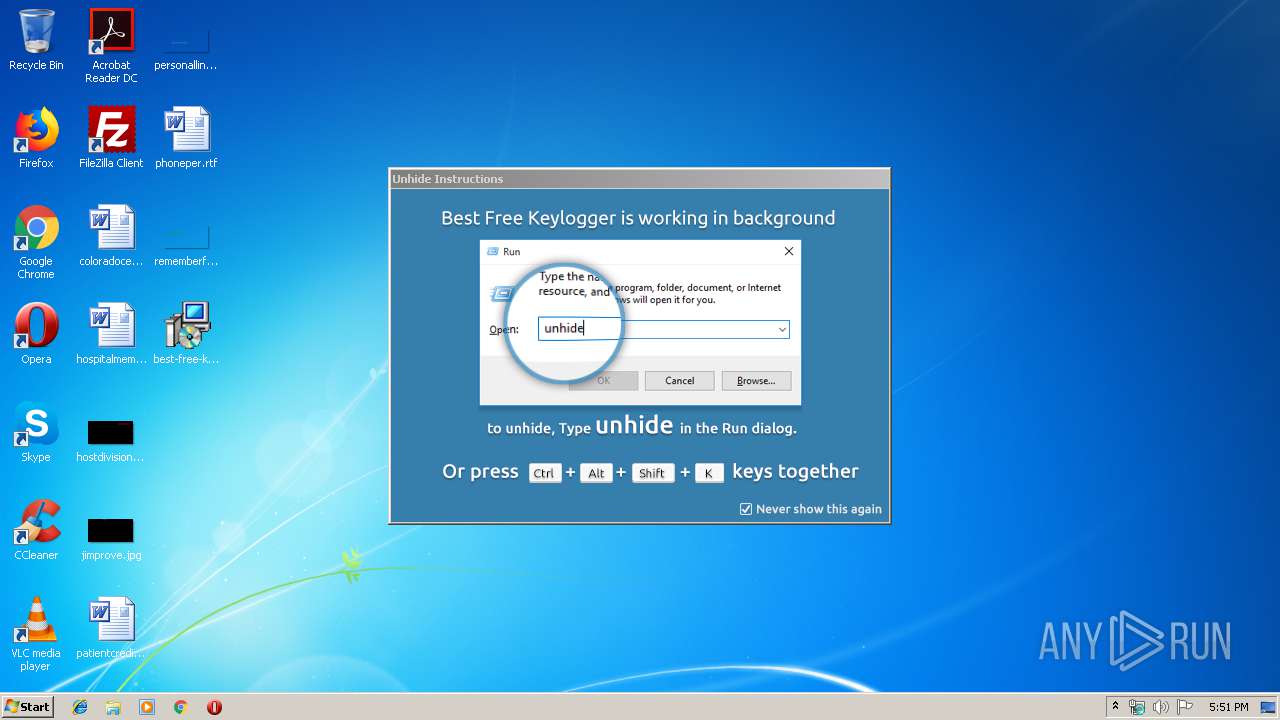Open Skype desktop shortcut
This screenshot has height=720, width=1280.
(x=36, y=432)
